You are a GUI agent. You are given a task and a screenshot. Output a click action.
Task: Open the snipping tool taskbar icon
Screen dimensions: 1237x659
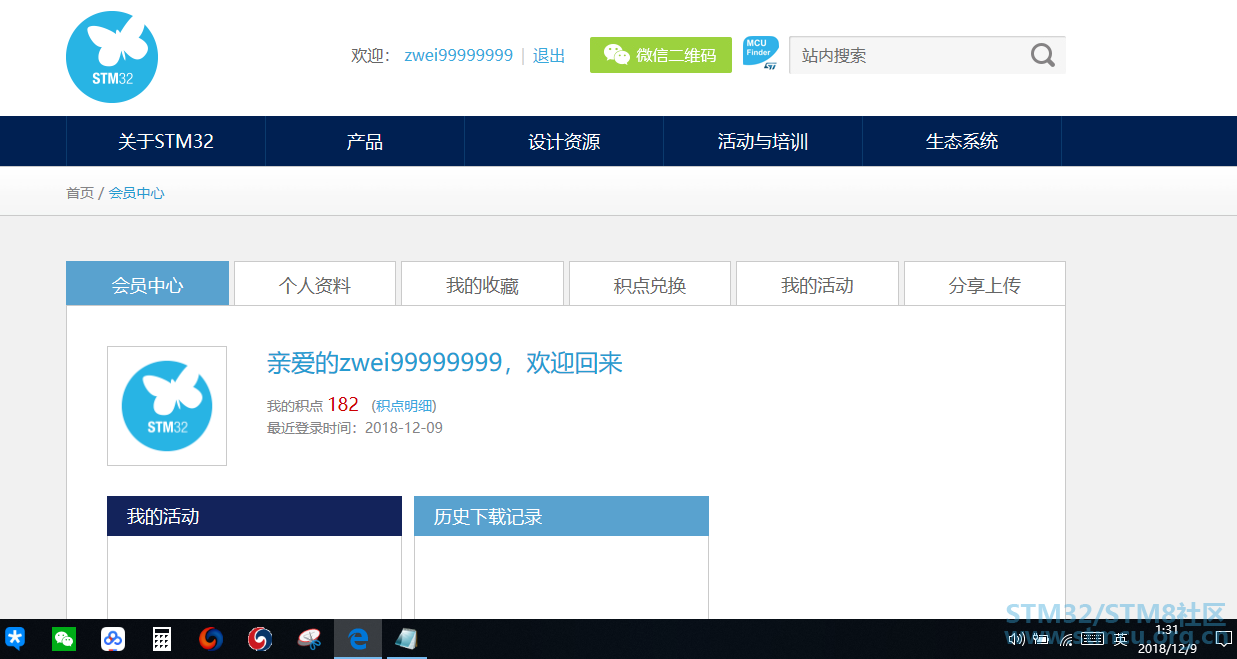(x=309, y=639)
